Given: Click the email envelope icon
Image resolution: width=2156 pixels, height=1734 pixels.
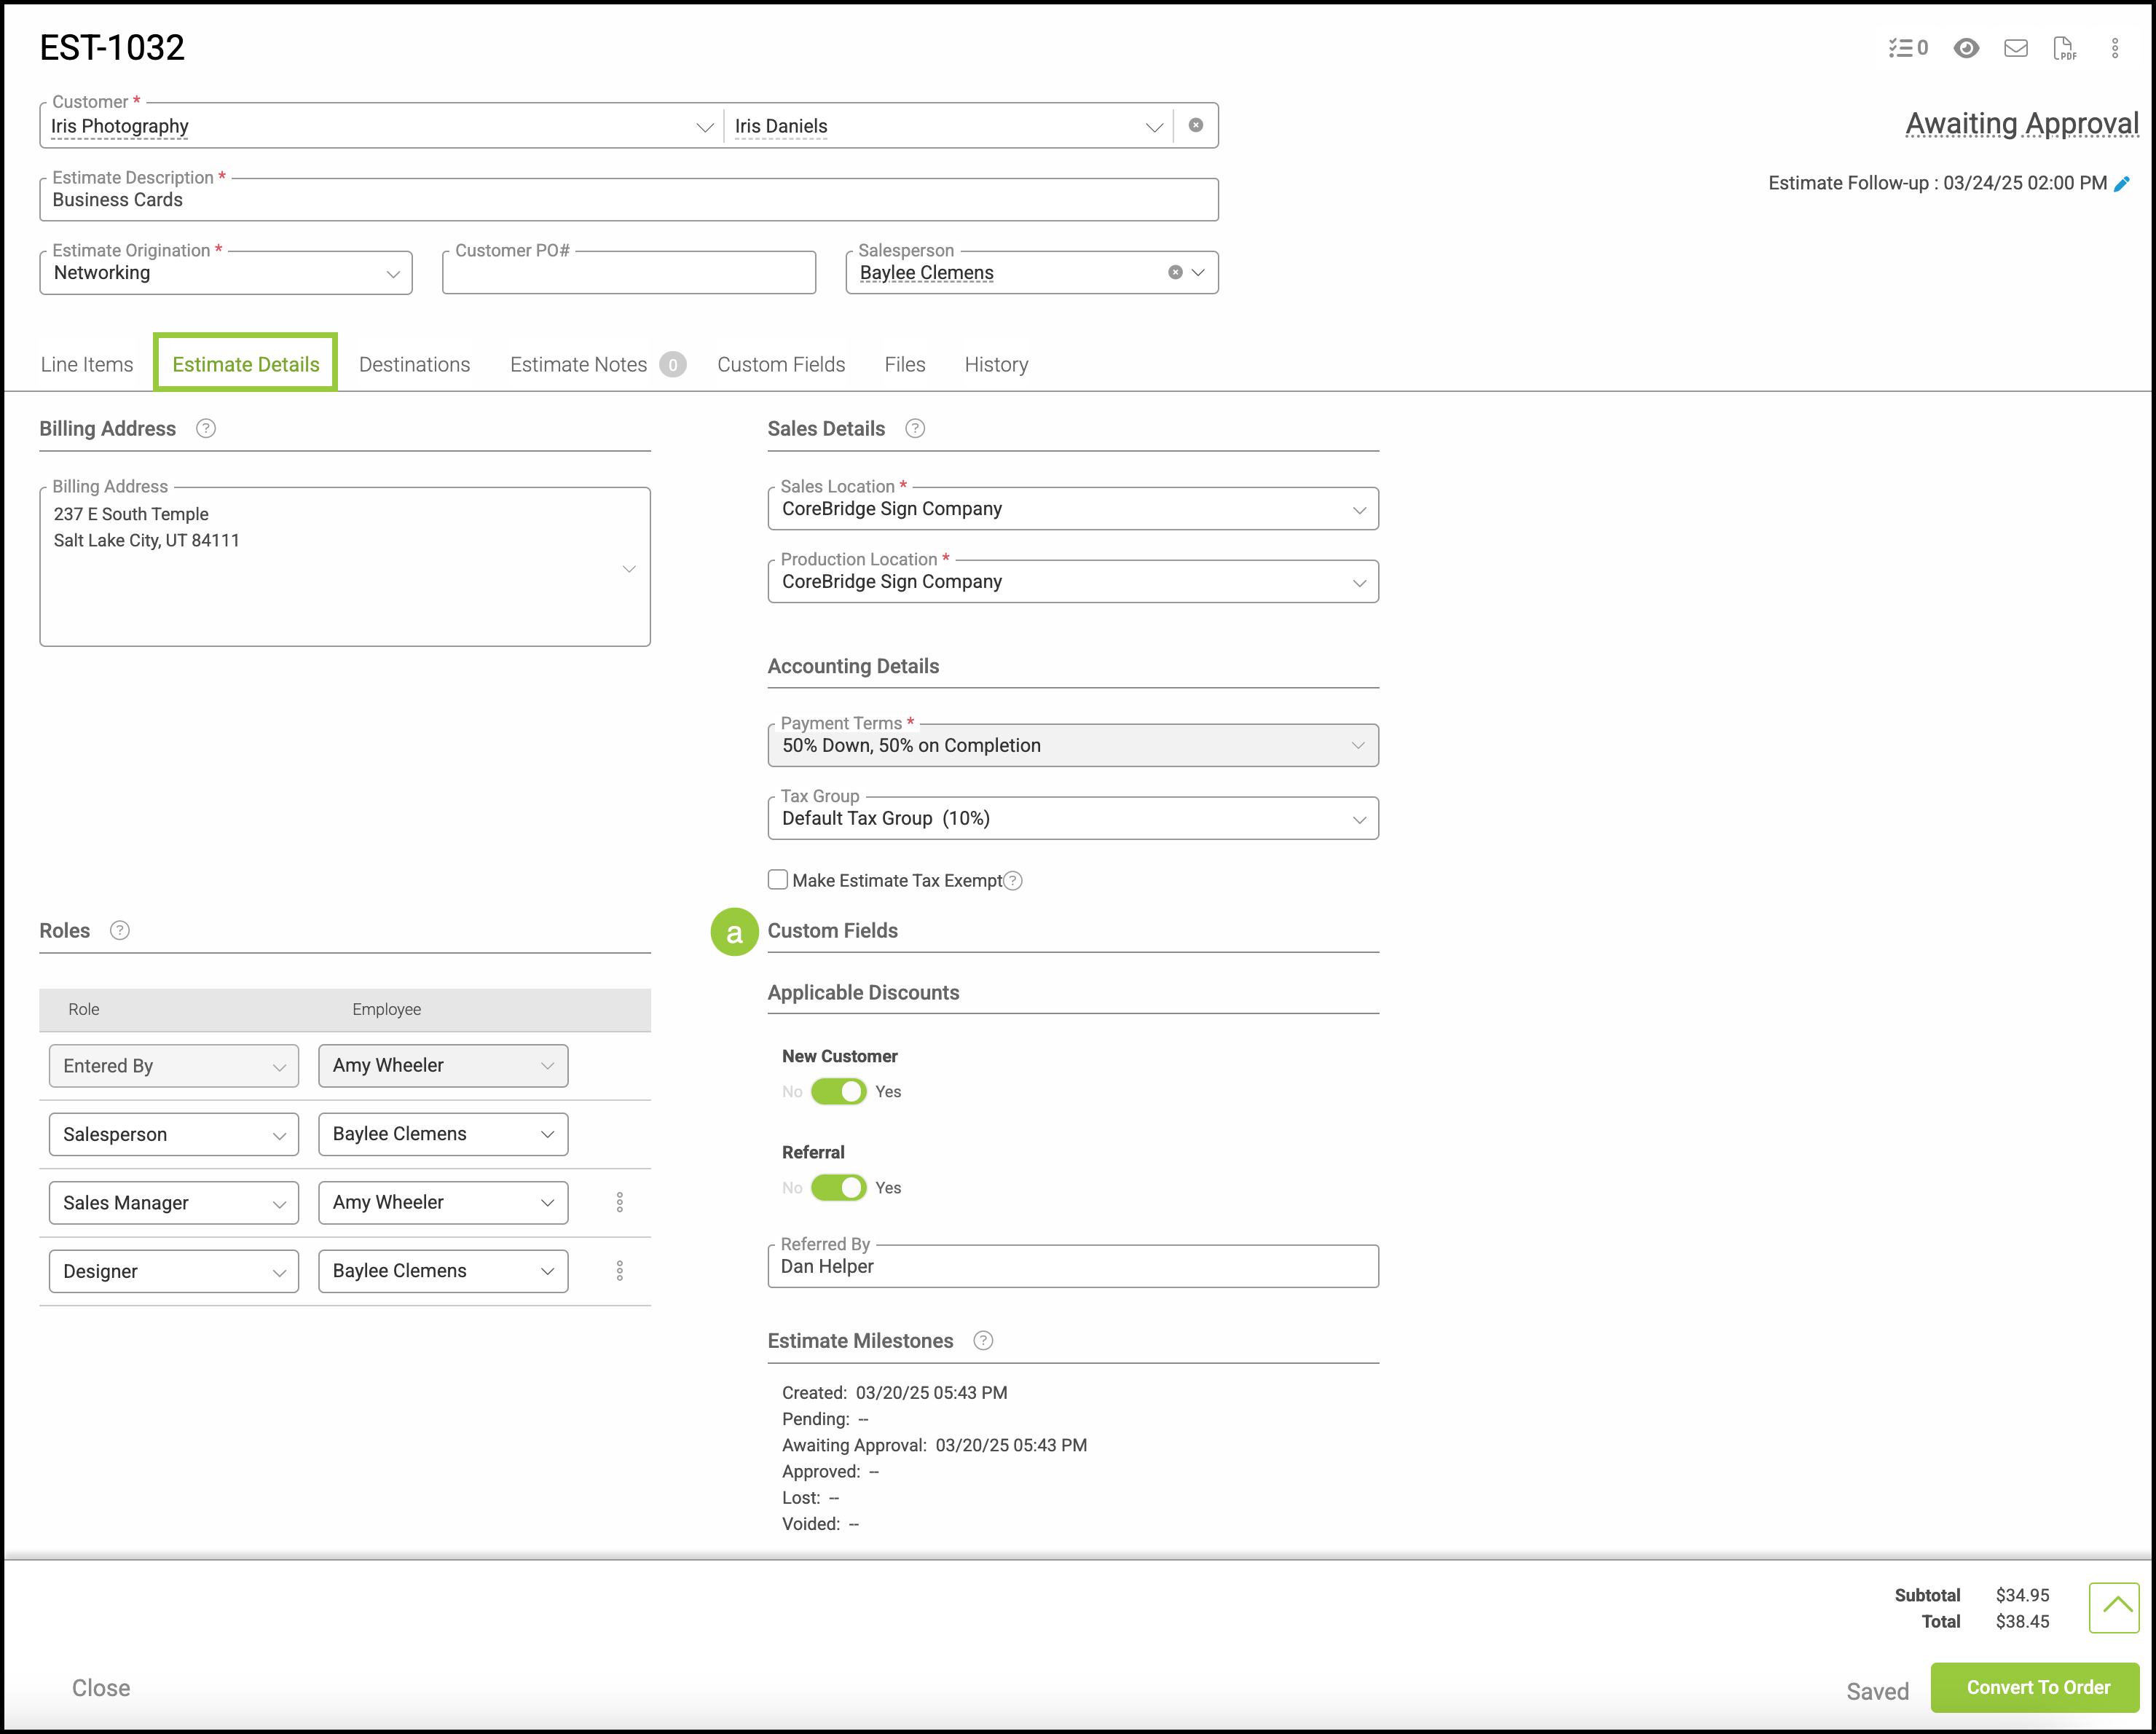Looking at the screenshot, I should click(x=2016, y=48).
